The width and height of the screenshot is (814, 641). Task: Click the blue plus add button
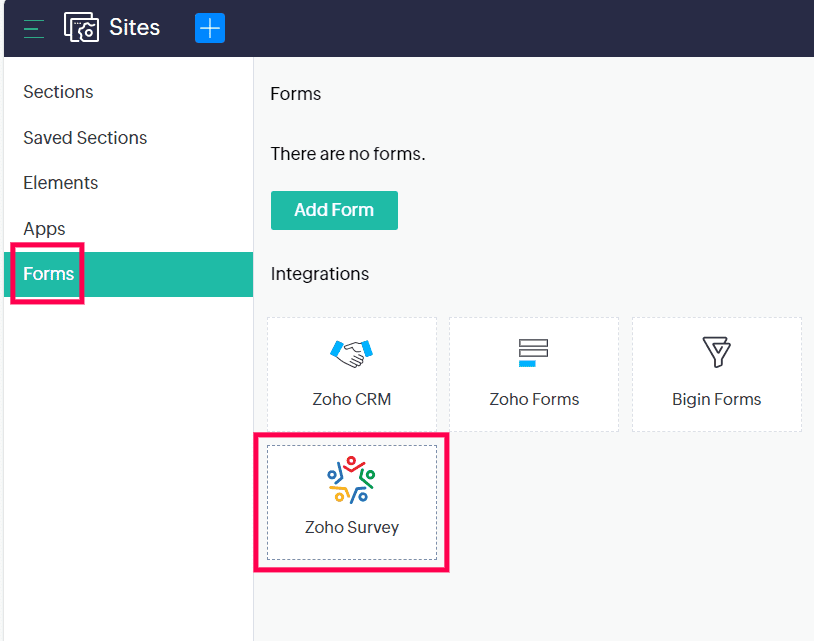[210, 28]
